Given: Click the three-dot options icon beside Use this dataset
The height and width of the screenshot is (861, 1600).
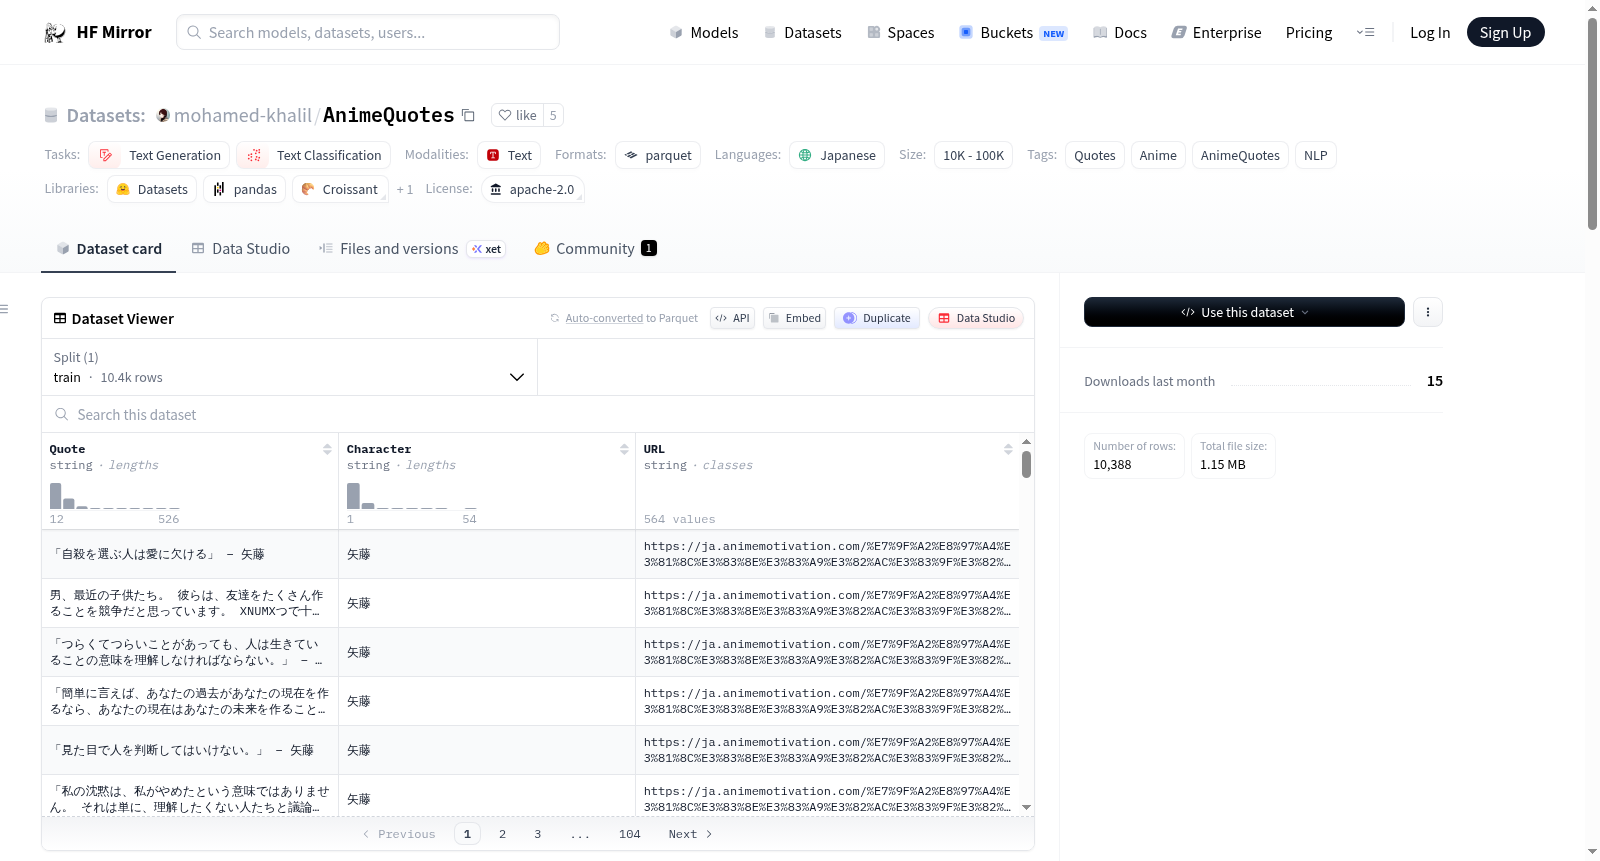Looking at the screenshot, I should 1427,312.
